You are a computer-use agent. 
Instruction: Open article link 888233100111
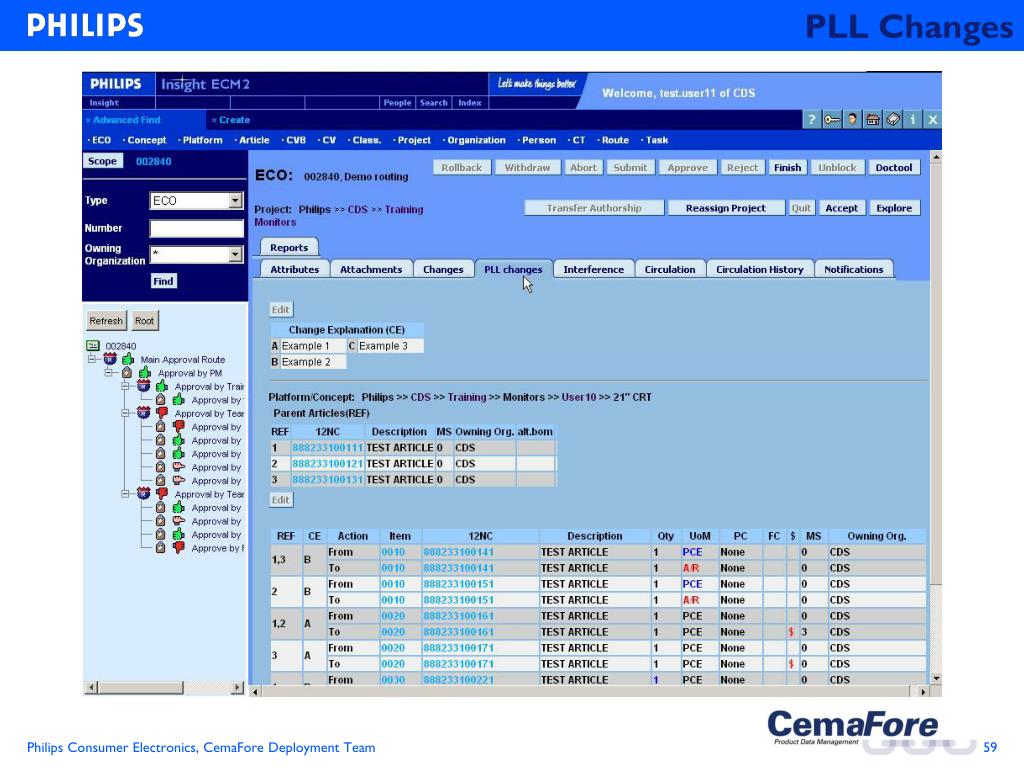click(327, 448)
